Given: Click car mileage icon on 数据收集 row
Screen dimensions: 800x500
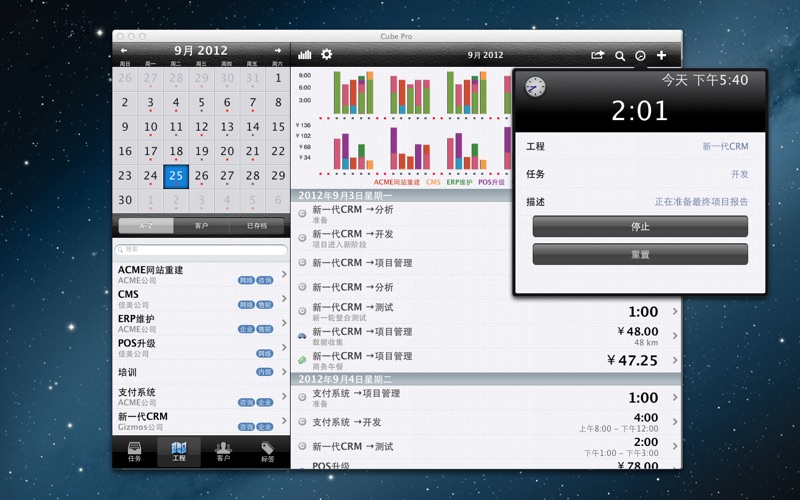Looking at the screenshot, I should tap(302, 336).
